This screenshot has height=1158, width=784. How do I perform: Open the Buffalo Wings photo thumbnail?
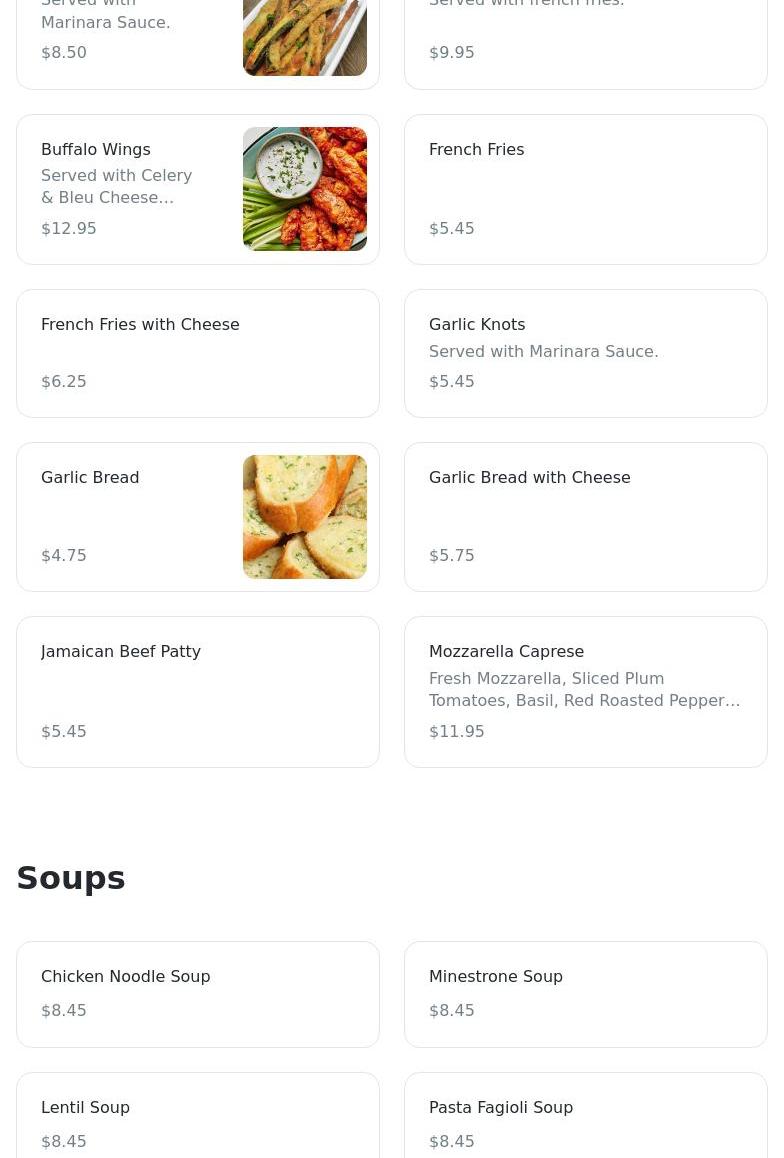(304, 189)
